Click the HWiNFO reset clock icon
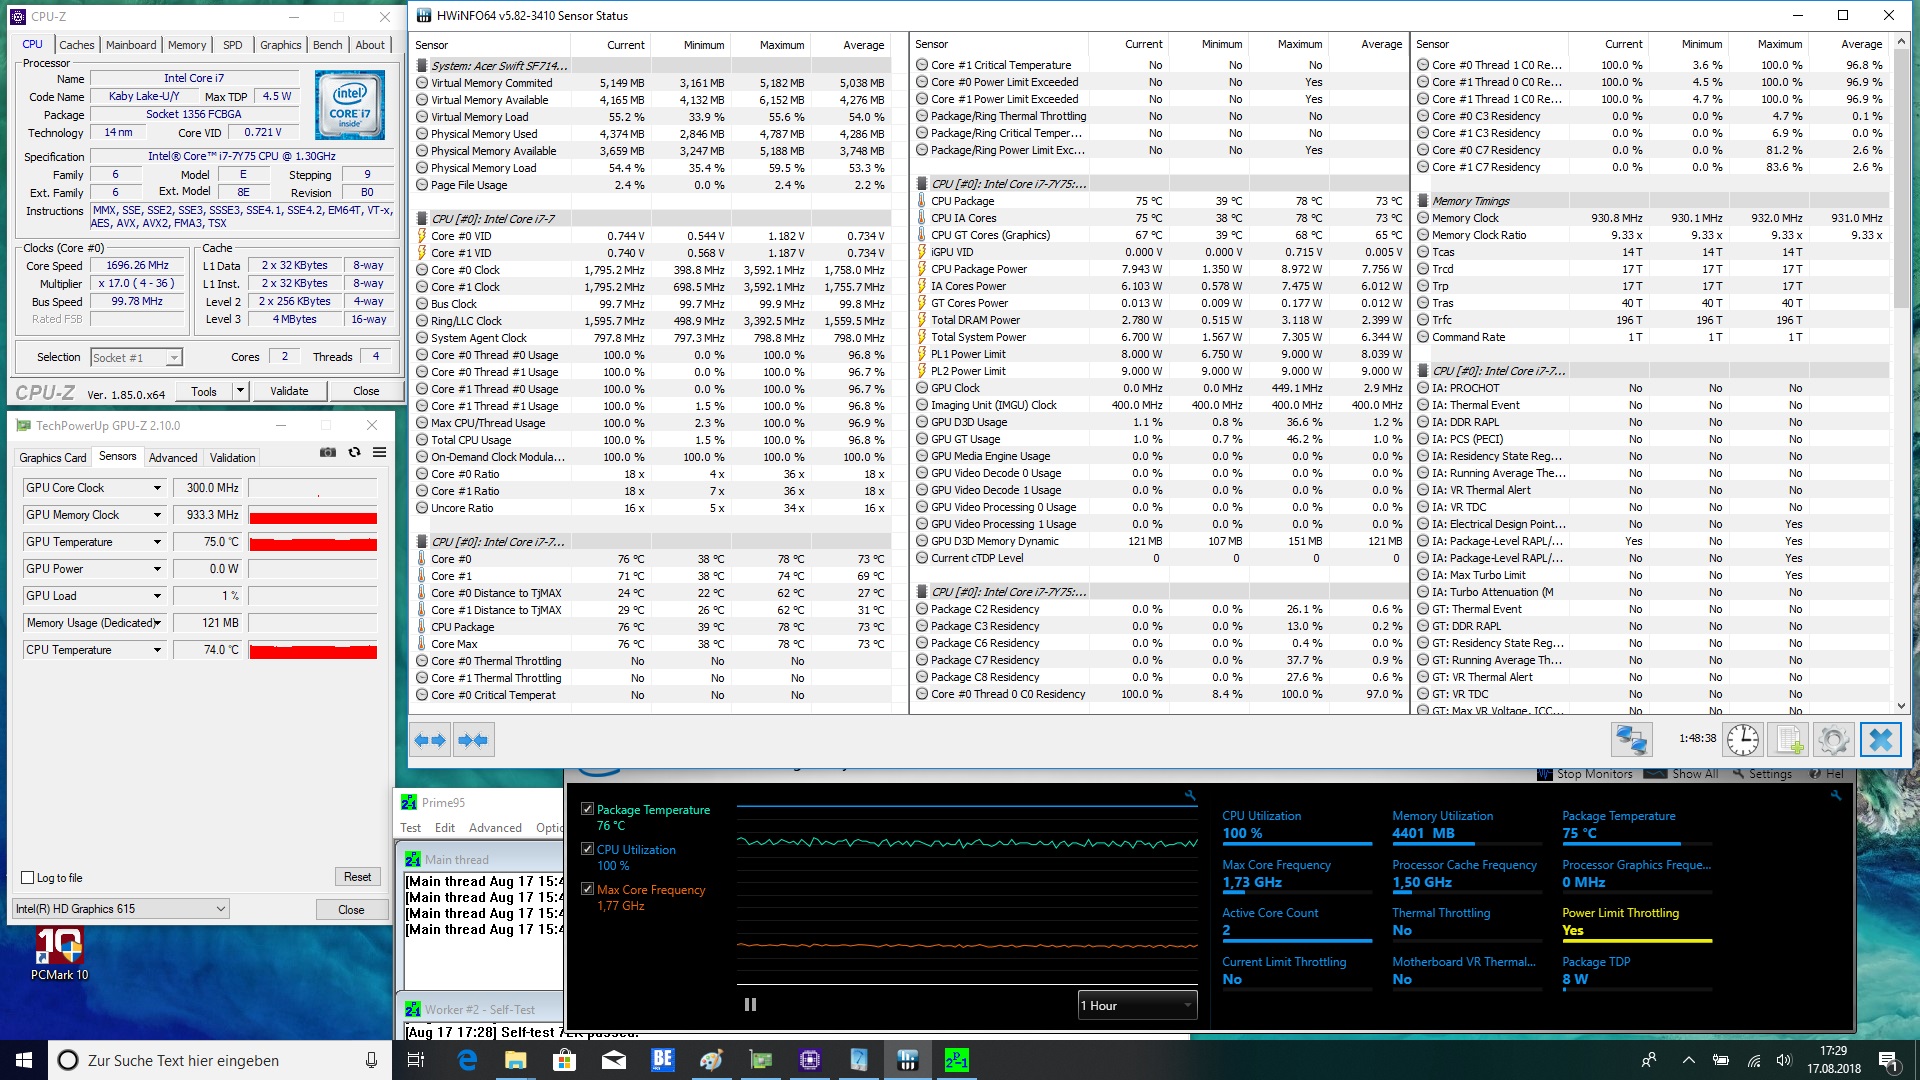This screenshot has height=1080, width=1920. 1743,740
